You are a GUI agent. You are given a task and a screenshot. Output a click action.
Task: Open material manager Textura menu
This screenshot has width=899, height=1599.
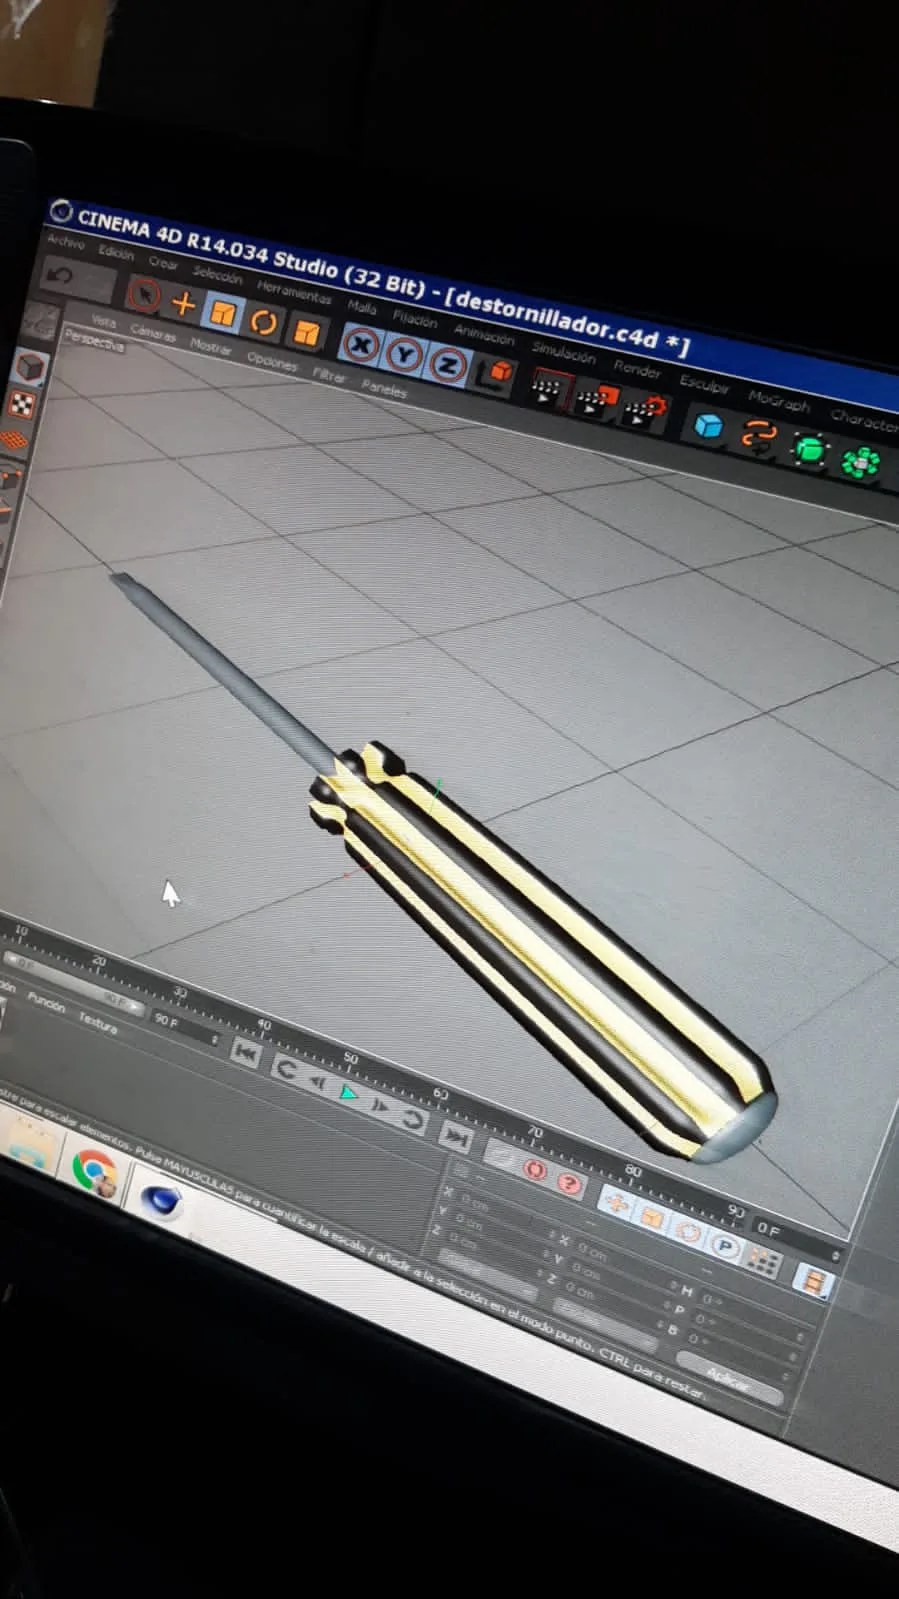coord(97,1021)
